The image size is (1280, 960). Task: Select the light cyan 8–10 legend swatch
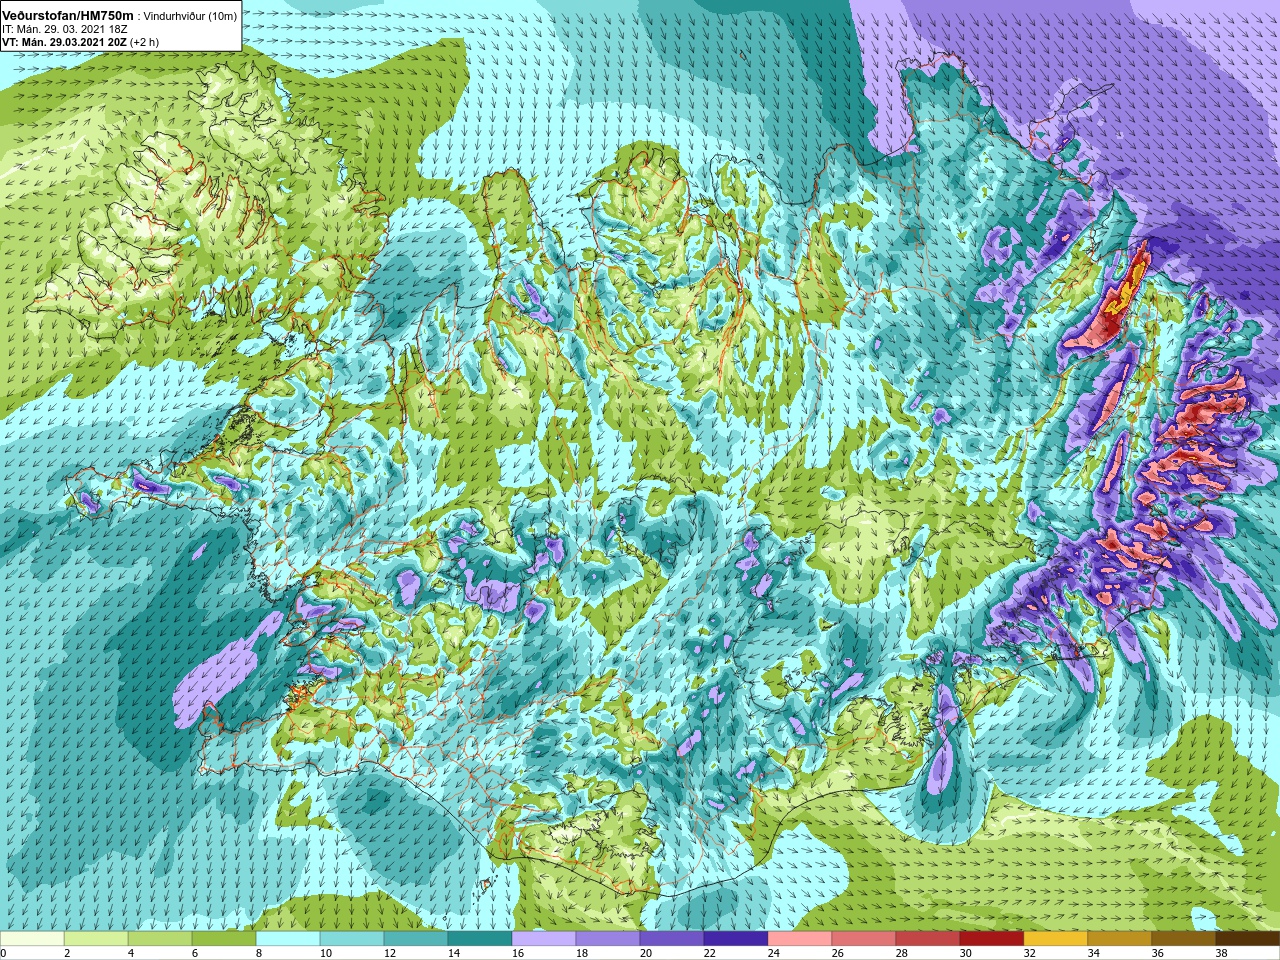point(288,940)
